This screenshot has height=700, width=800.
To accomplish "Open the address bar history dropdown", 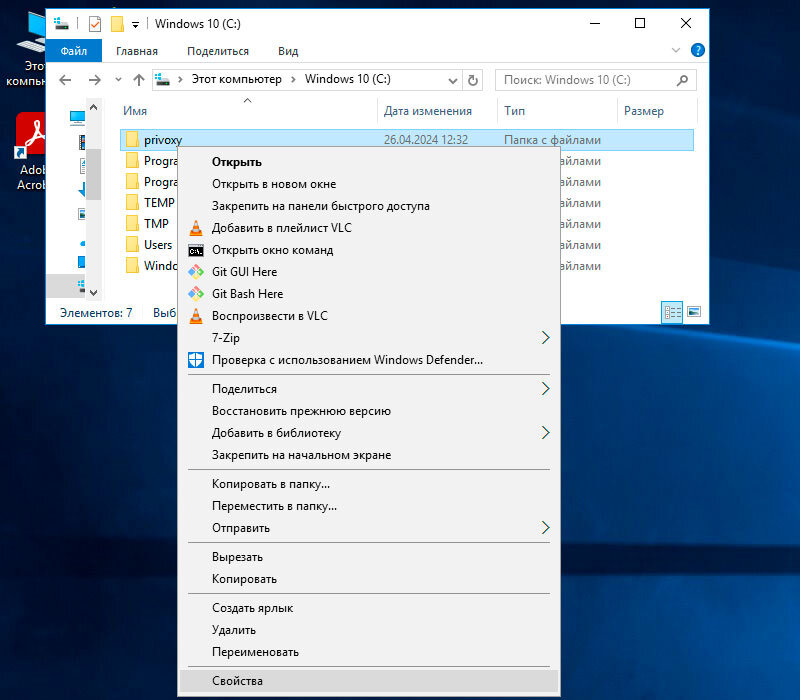I will pos(453,81).
